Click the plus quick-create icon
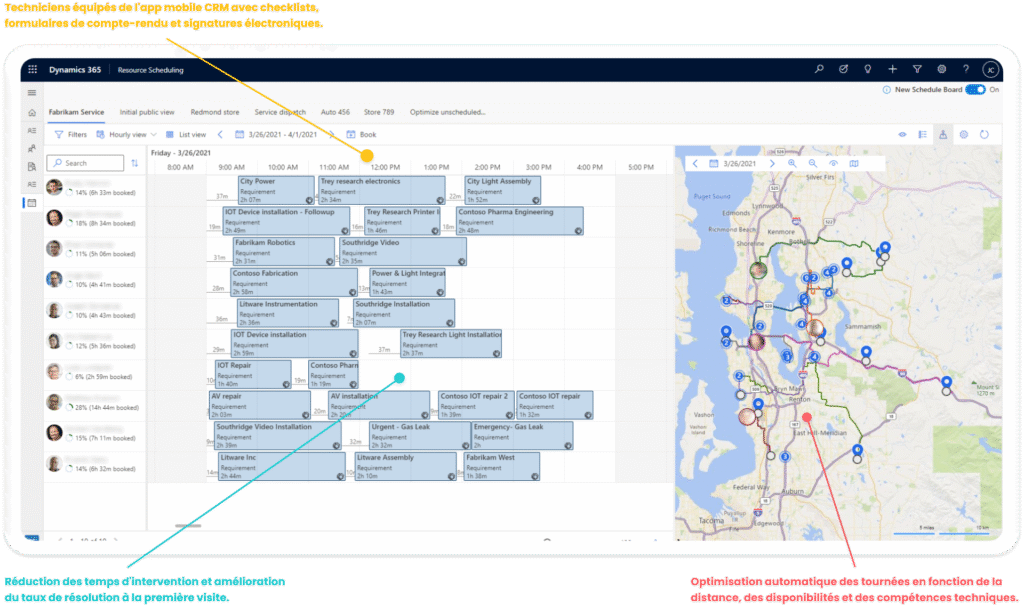This screenshot has height=605, width=1024. click(892, 69)
